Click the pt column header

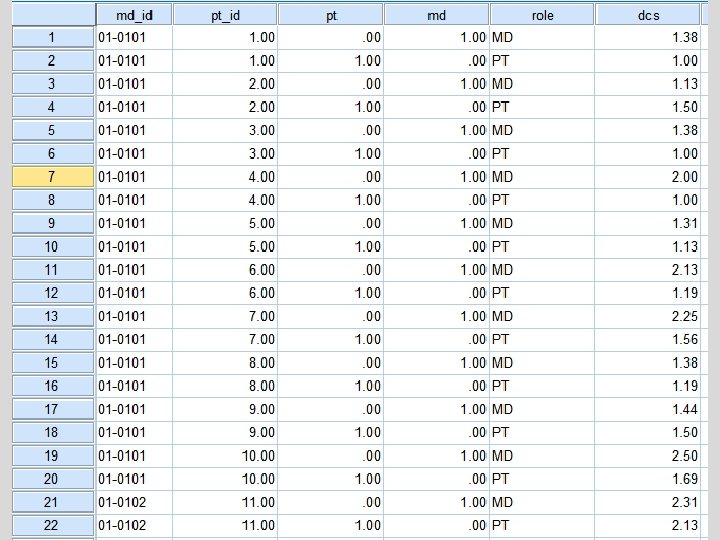(331, 15)
